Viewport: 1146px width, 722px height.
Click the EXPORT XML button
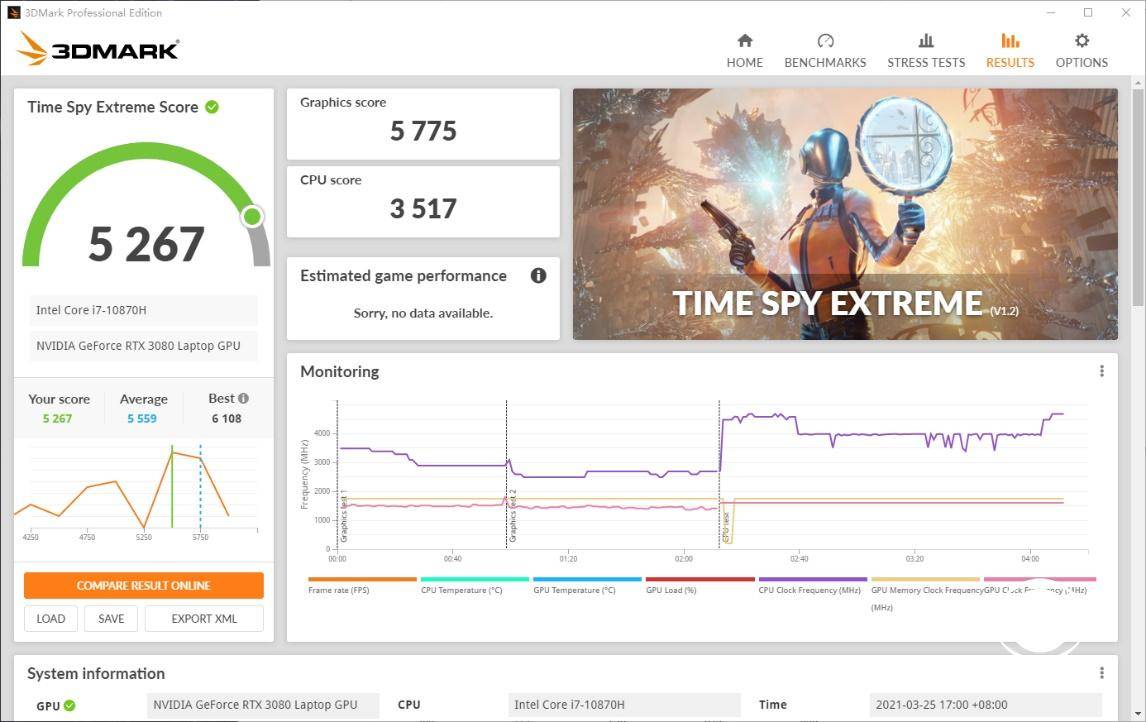204,618
